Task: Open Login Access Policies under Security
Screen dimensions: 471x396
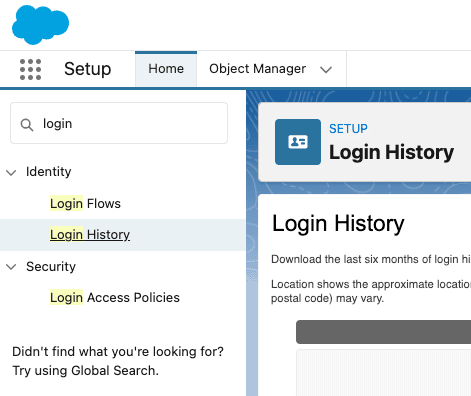Action: (115, 297)
